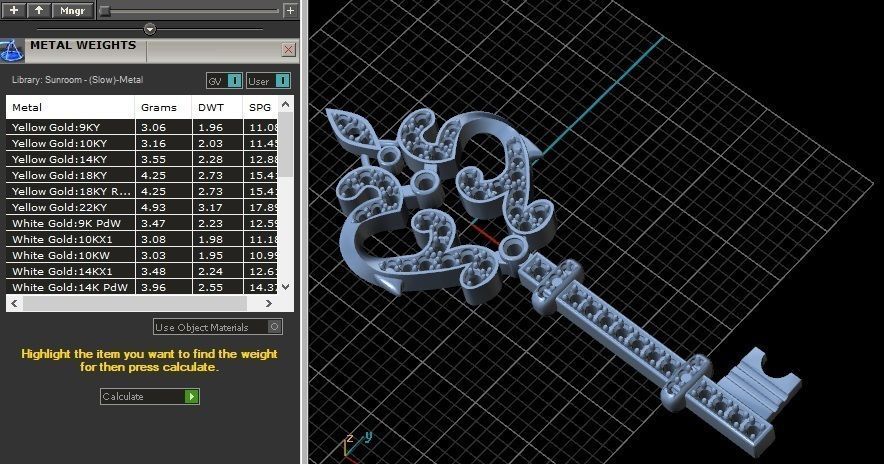Select the White Gold:9K PdW row
Viewport: 884px width, 464px height.
(x=142, y=223)
